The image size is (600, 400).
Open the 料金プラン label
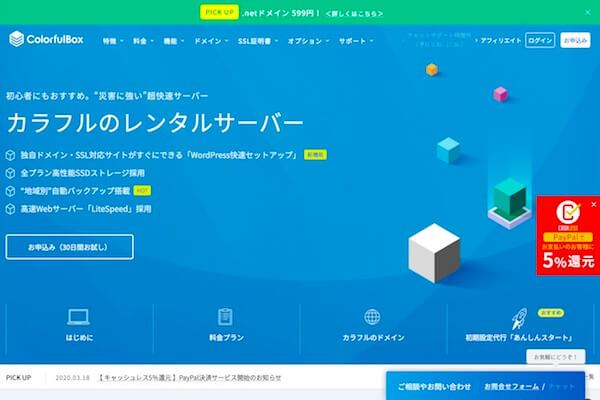(226, 338)
